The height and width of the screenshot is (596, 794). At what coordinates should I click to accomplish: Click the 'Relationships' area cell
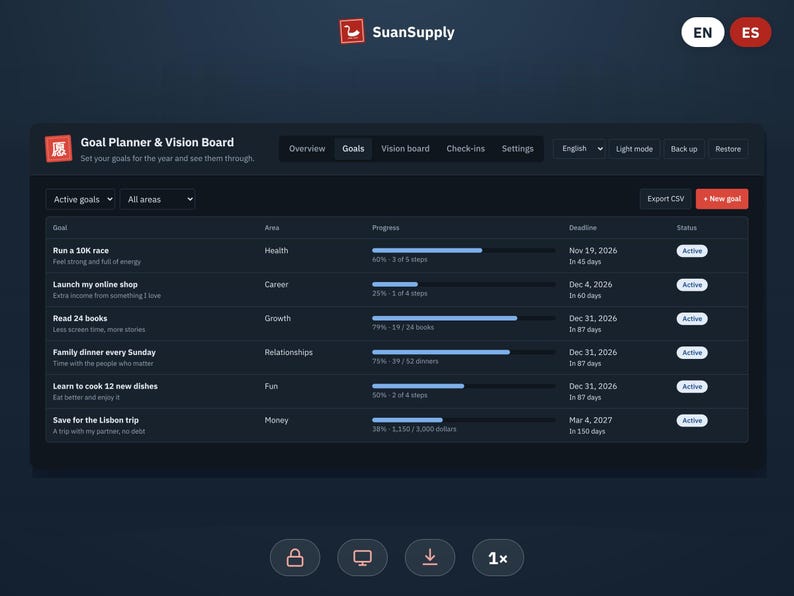tap(289, 352)
